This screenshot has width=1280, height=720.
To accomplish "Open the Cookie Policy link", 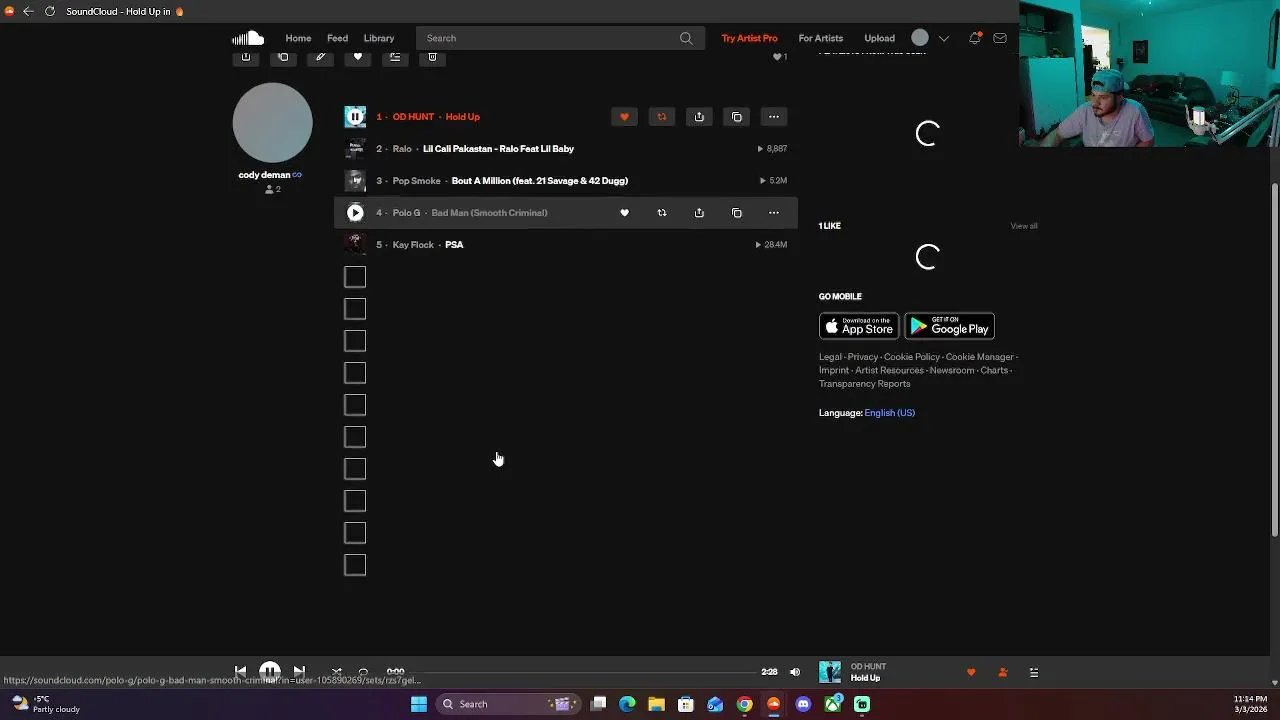I will [912, 357].
